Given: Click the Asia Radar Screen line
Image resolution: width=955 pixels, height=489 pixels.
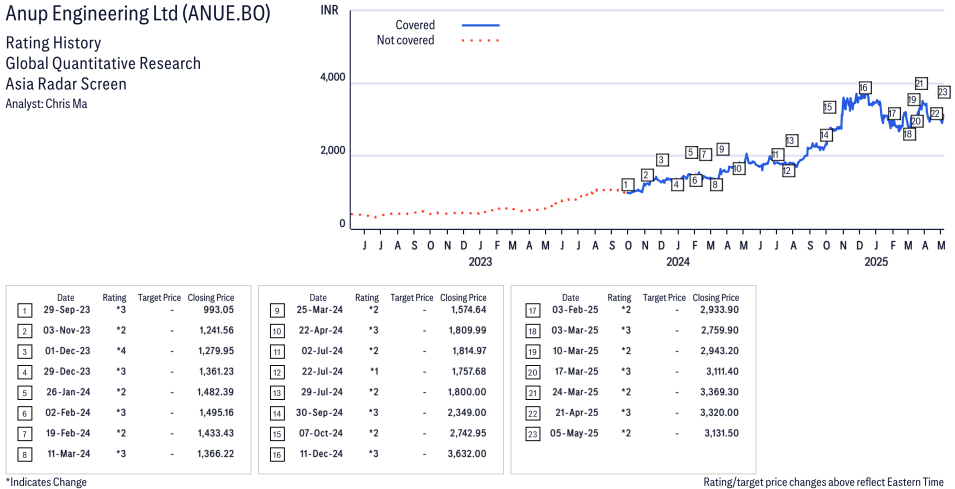Looking at the screenshot, I should coord(66,83).
